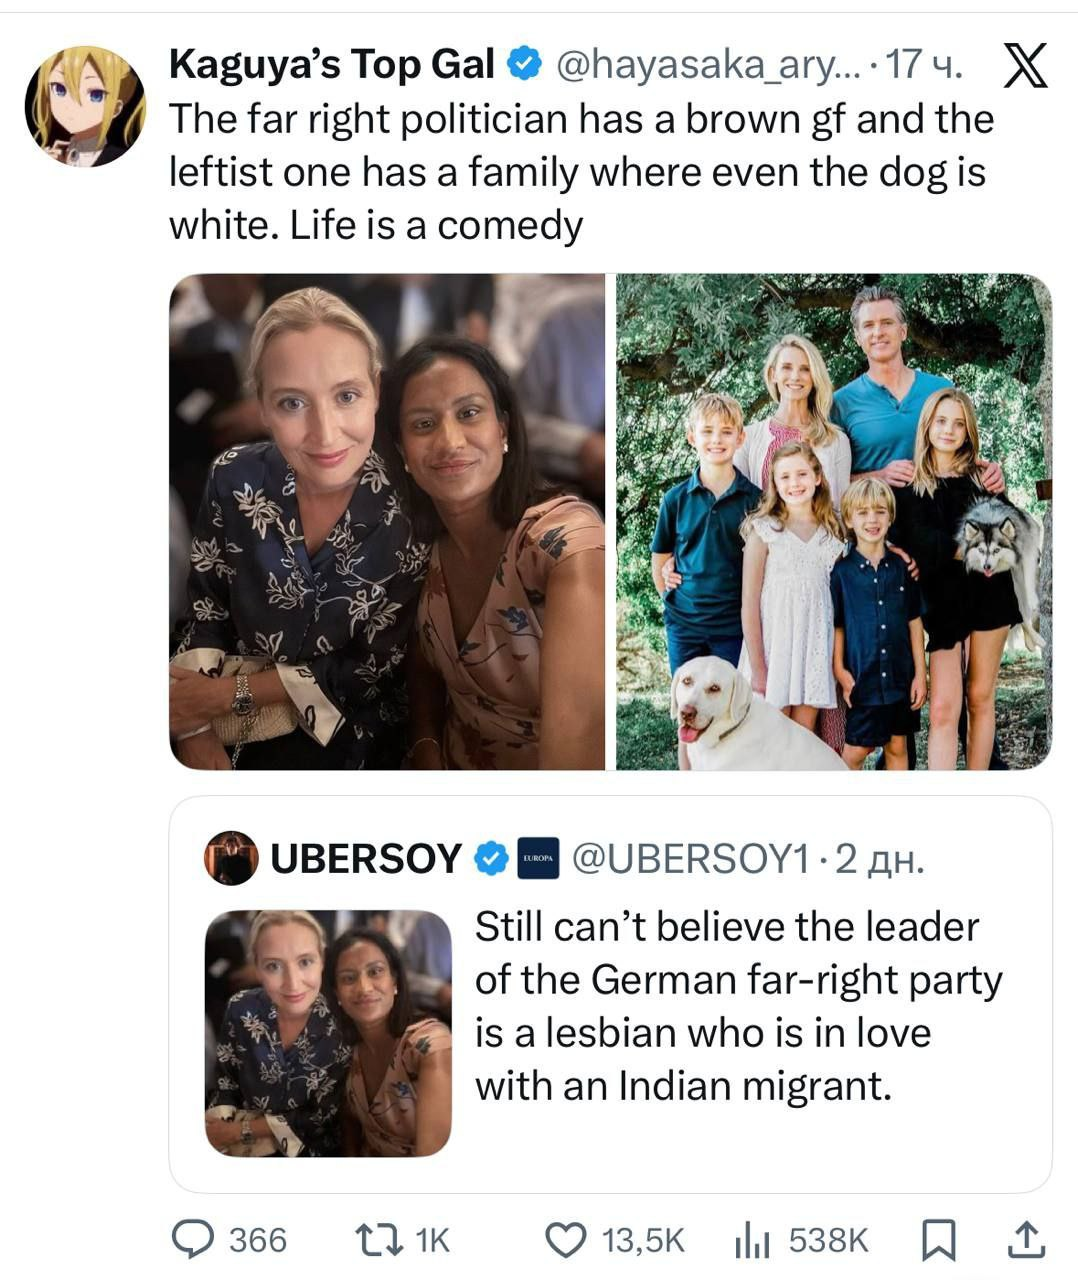This screenshot has height=1280, width=1078.
Task: Like the post with the heart icon
Action: point(568,1240)
